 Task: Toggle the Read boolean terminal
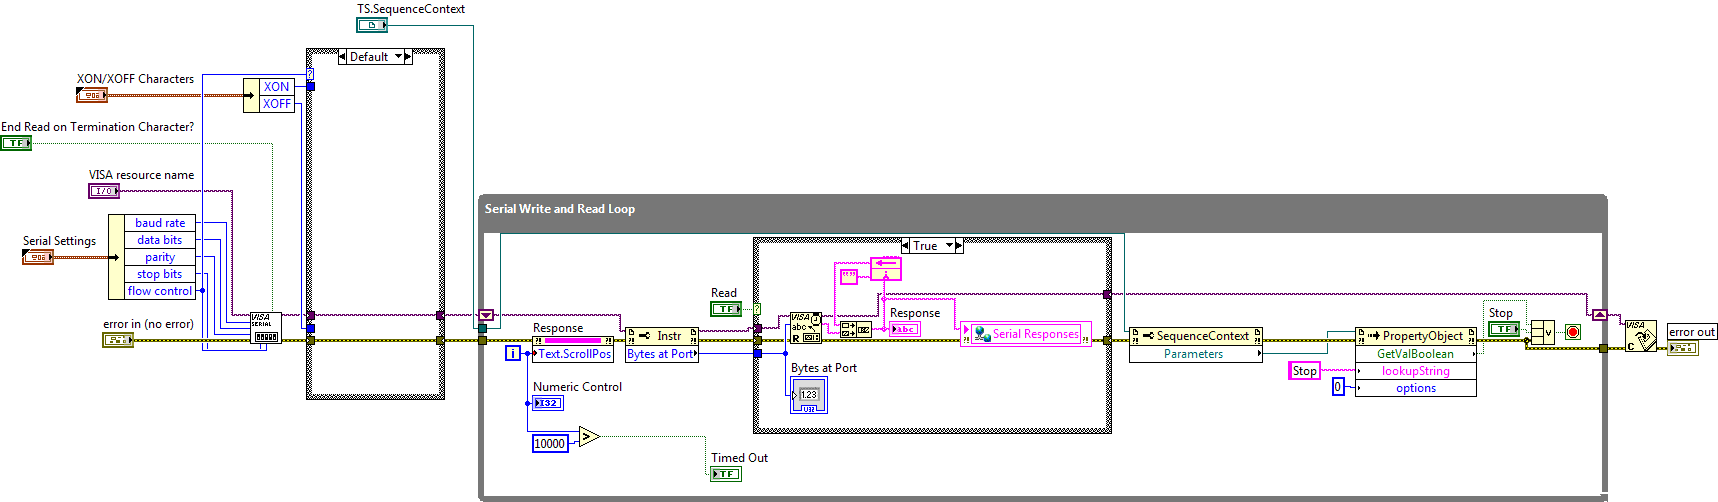[726, 309]
